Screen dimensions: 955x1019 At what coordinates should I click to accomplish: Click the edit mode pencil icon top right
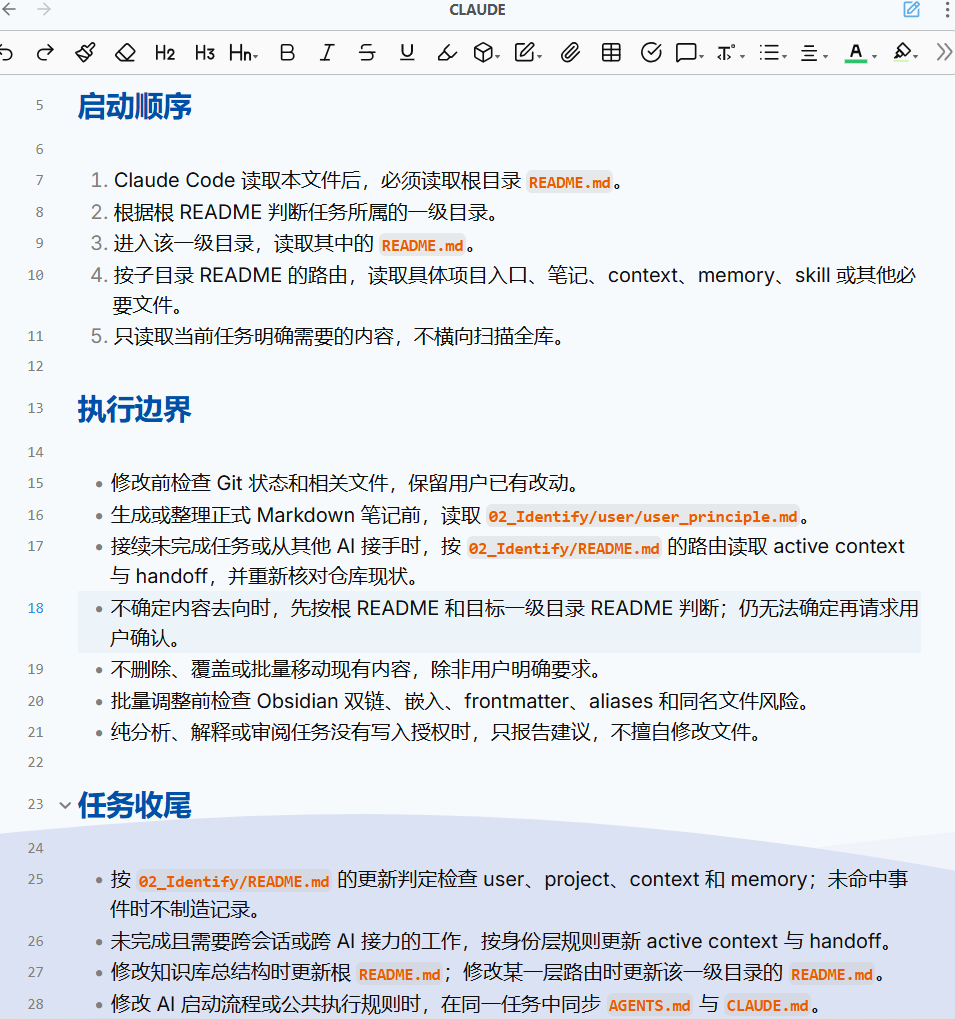pos(911,10)
